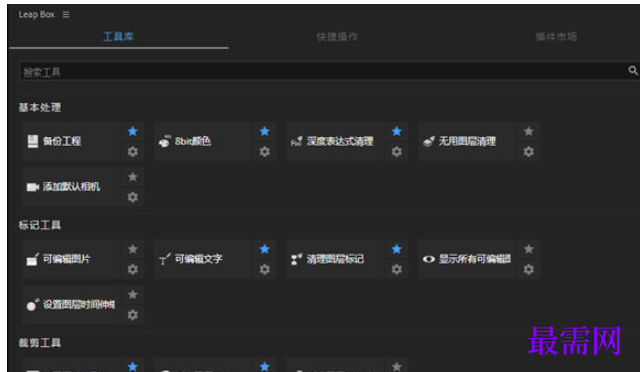Open settings gear for 清理图层标记
This screenshot has width=640, height=372.
[396, 270]
